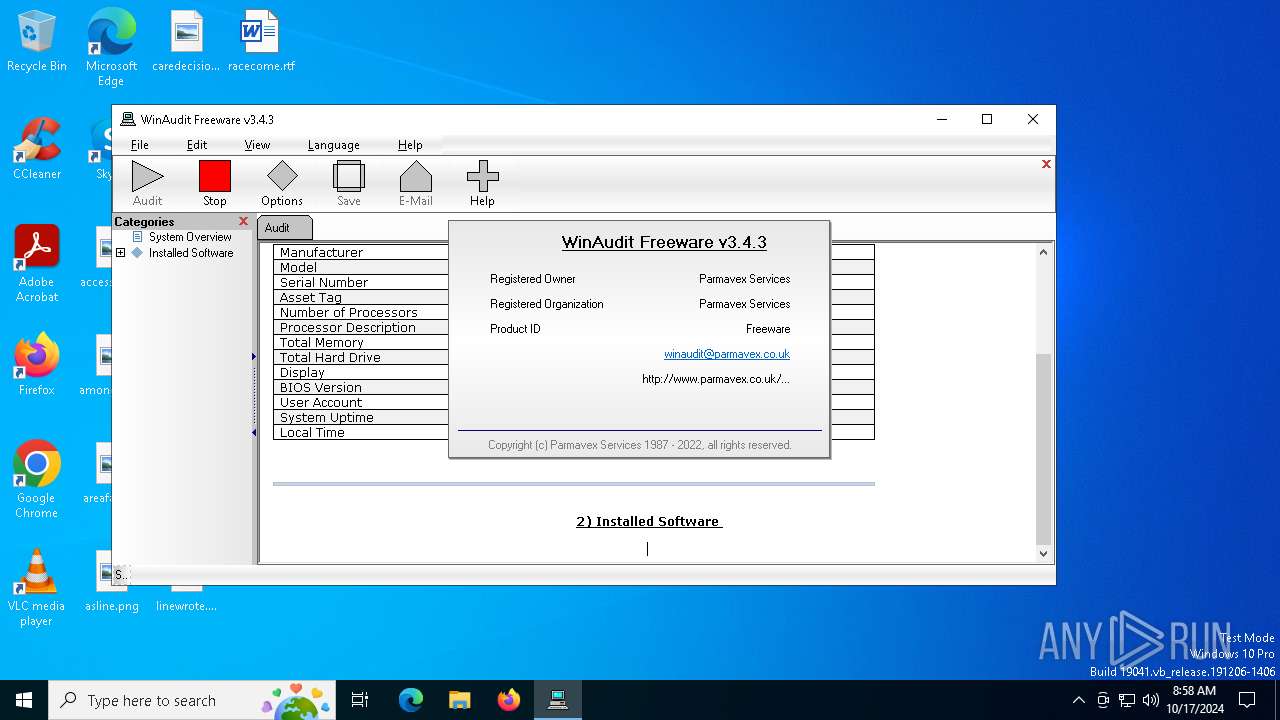Open the notification center icon
Image resolution: width=1280 pixels, height=720 pixels.
click(x=1247, y=700)
